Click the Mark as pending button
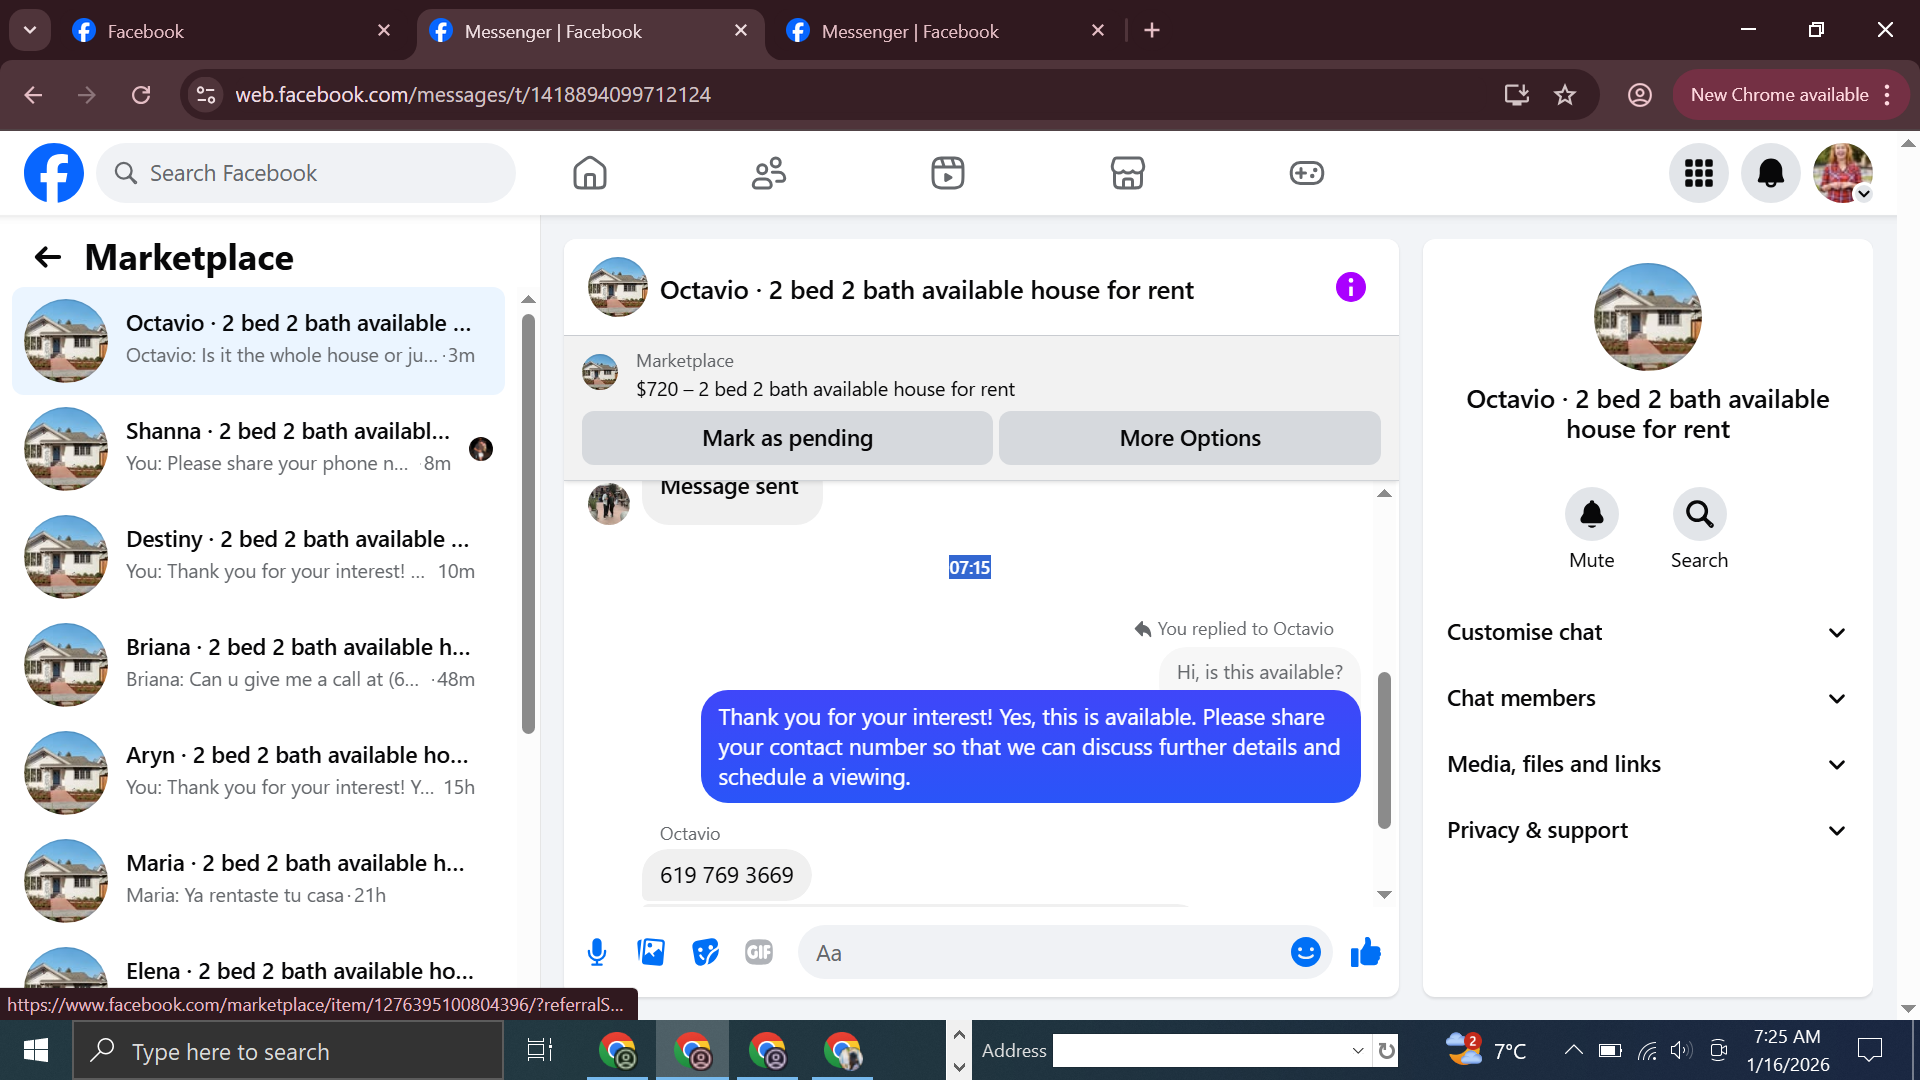Screen dimensions: 1920x1080 pos(787,438)
